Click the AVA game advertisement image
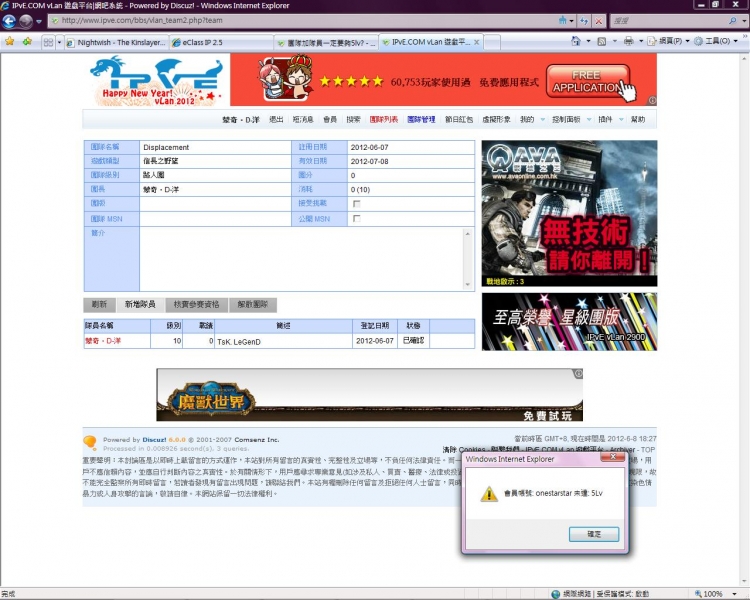This screenshot has height=600, width=750. click(x=569, y=213)
